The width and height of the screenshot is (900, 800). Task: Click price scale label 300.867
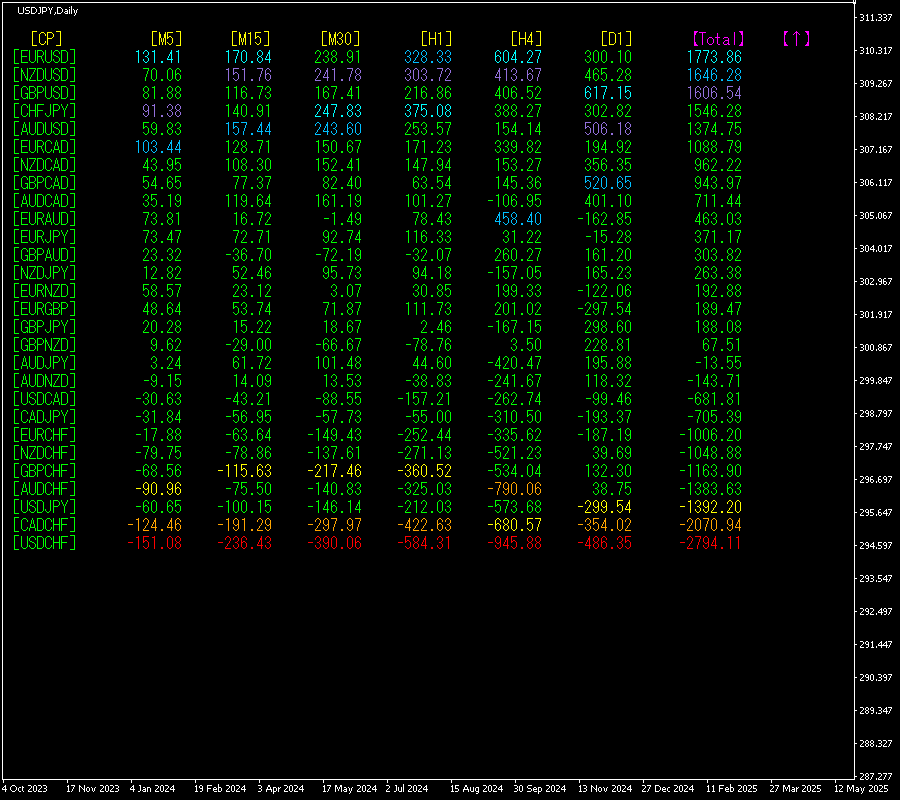[876, 348]
